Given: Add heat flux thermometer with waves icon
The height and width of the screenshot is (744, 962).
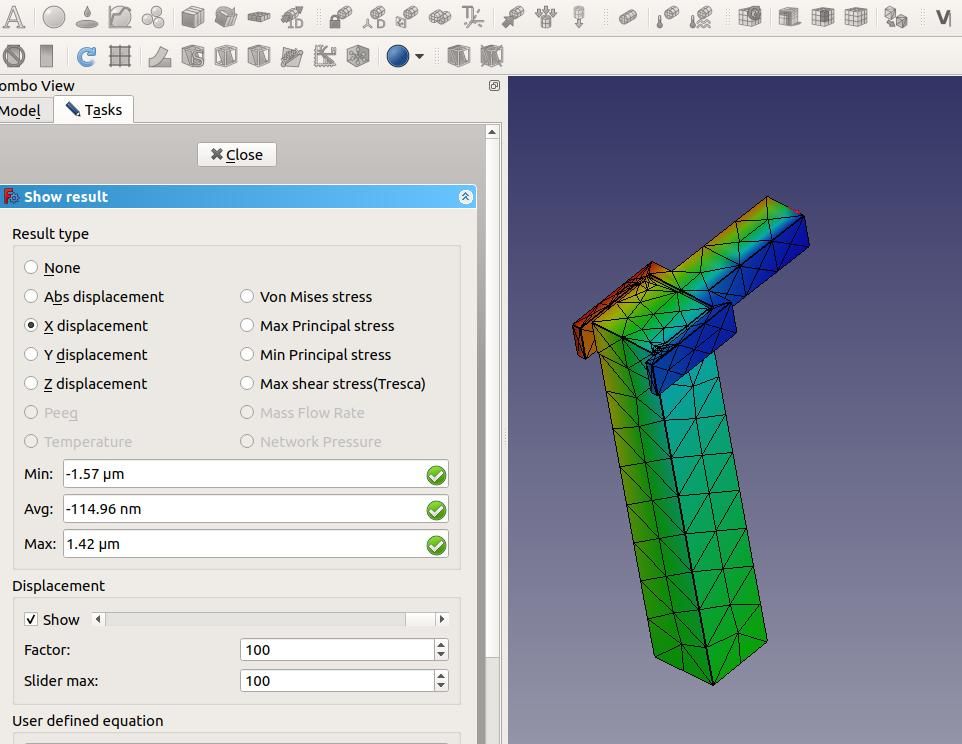Looking at the screenshot, I should [700, 17].
